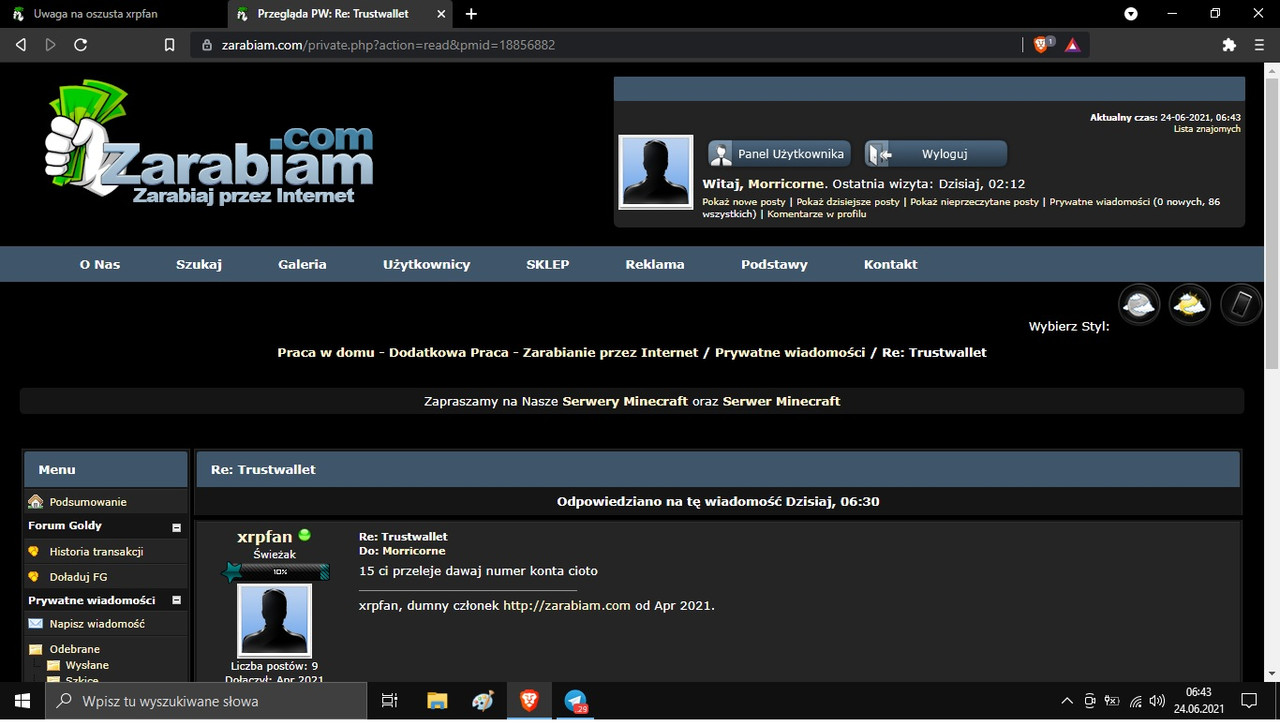The image size is (1280, 723).
Task: Click xrpfan's avatar thumbnail
Action: pos(274,621)
